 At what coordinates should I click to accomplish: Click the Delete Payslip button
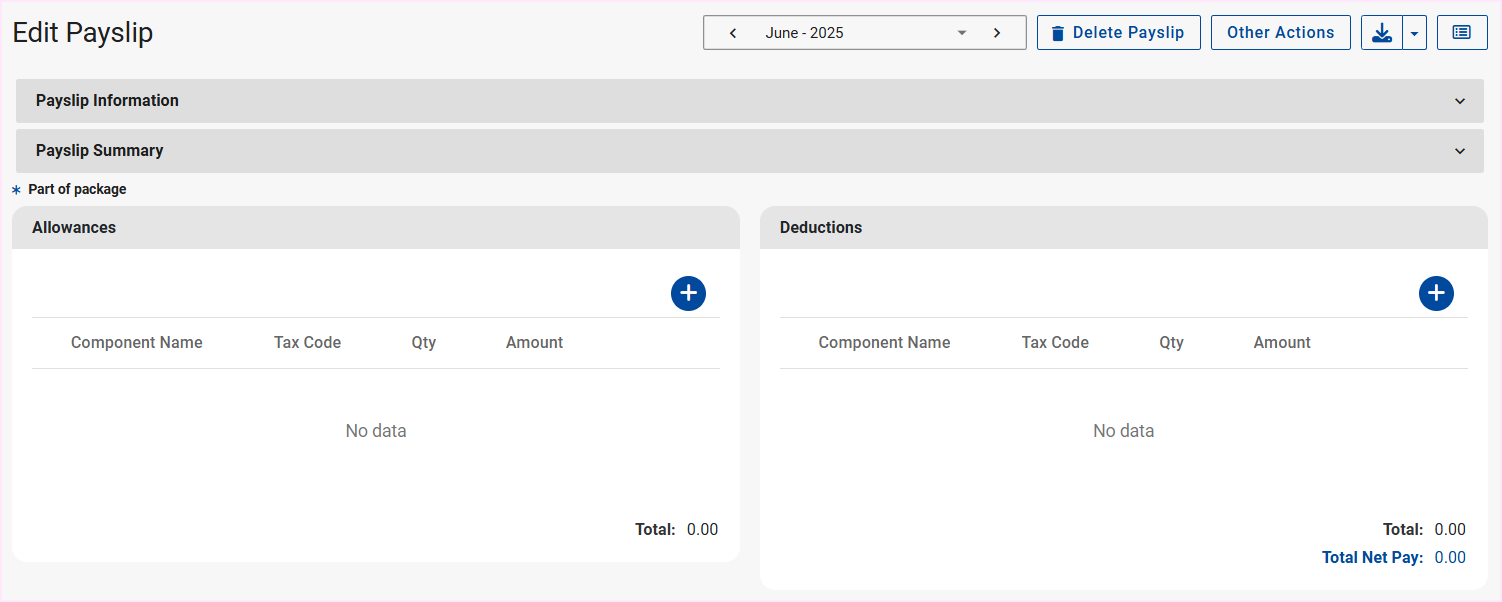1118,33
